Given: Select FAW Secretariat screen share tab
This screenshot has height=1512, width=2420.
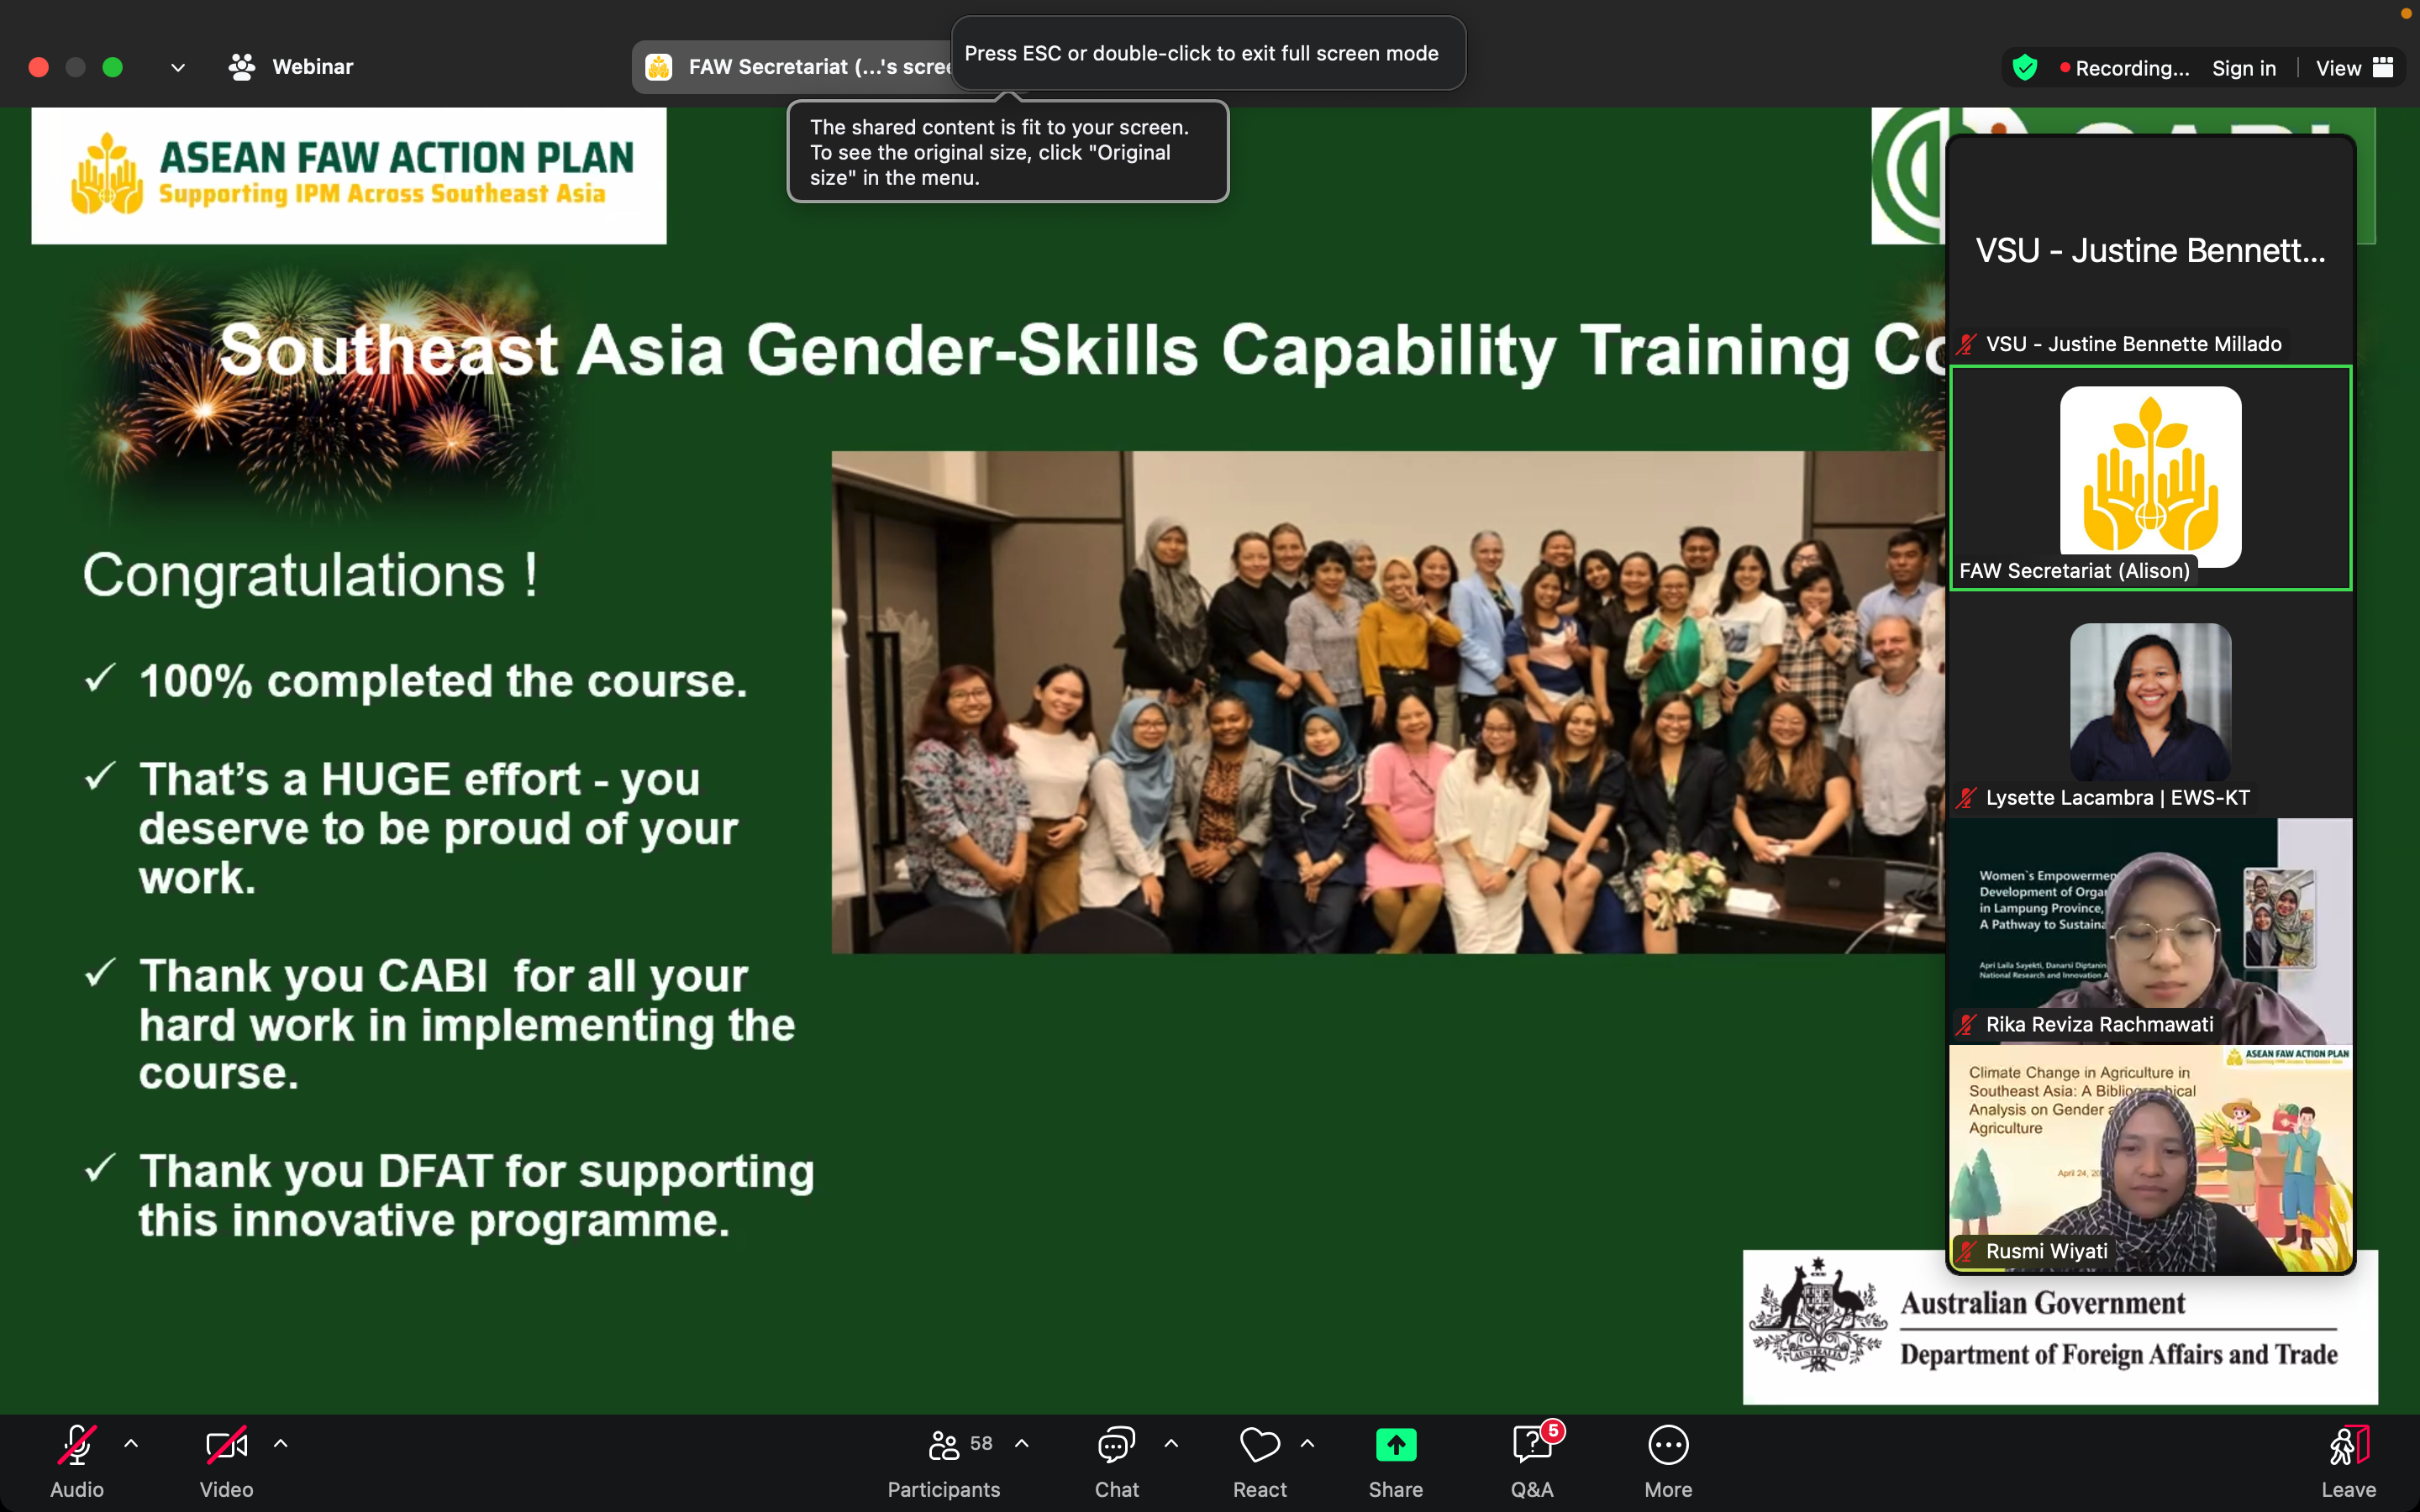Looking at the screenshot, I should 800,67.
